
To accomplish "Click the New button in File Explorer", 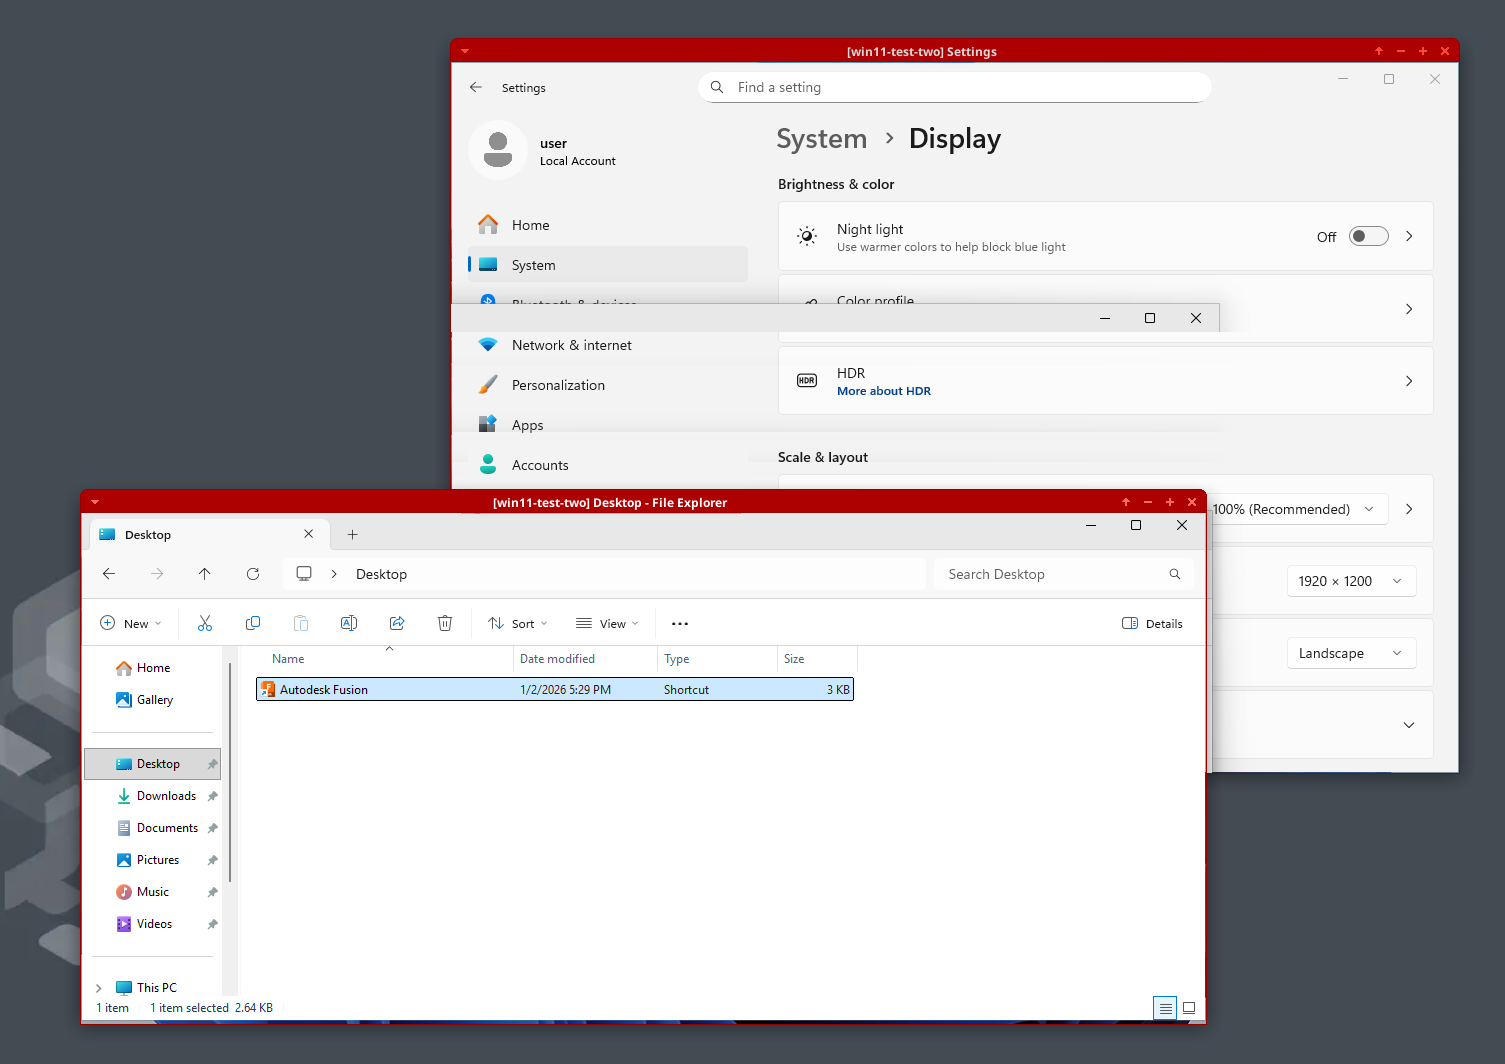I will point(130,623).
